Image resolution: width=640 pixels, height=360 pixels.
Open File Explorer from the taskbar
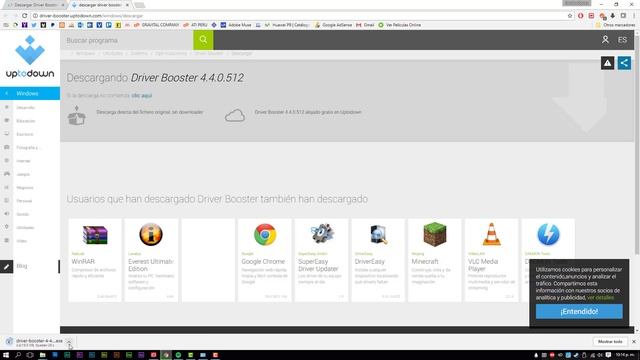tap(42, 355)
